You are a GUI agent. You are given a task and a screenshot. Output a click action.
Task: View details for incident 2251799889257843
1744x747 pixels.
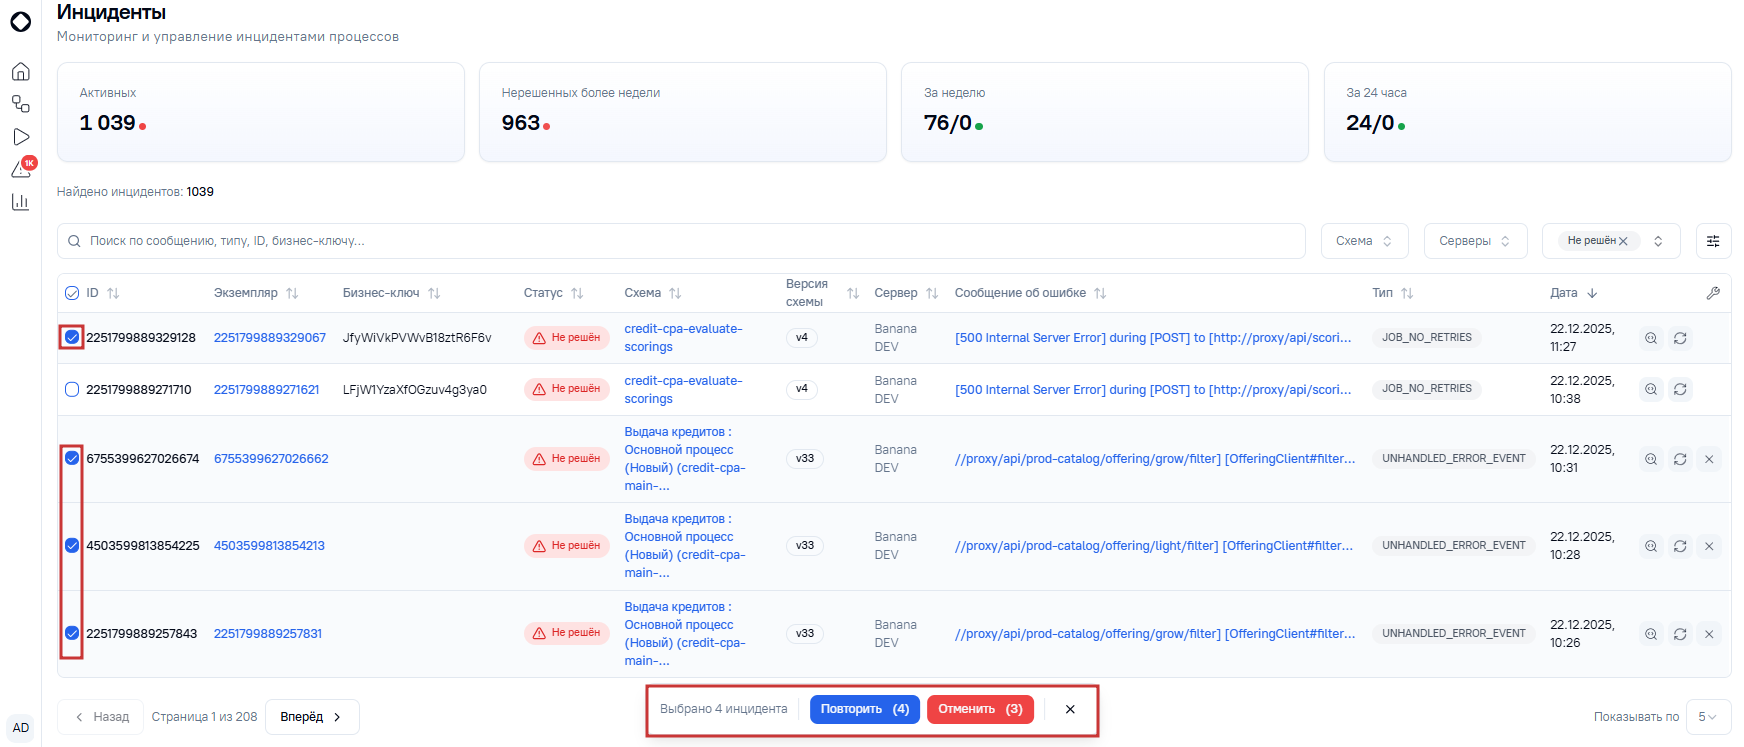pyautogui.click(x=1651, y=633)
